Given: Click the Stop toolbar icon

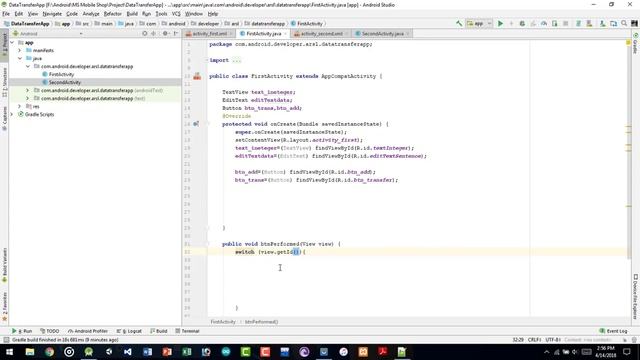Looking at the screenshot, I should click(565, 24).
